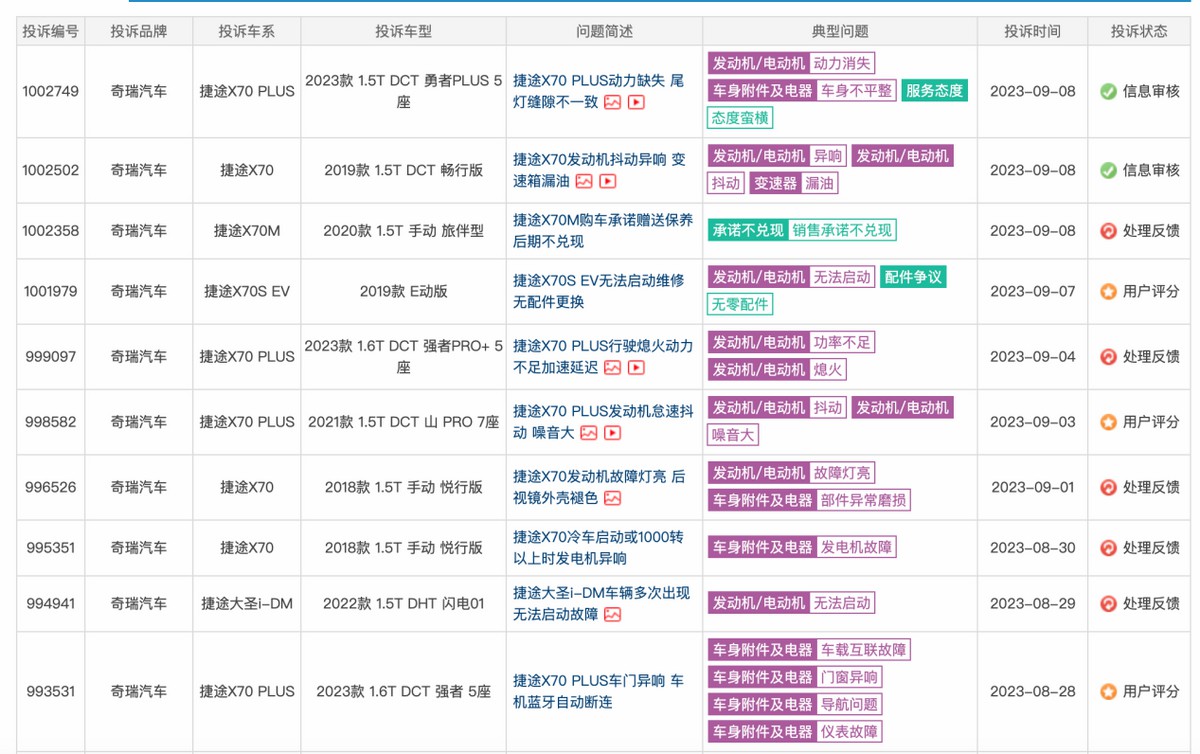This screenshot has width=1200, height=754.
Task: Click the red status icon for complaint 995351
Action: (x=1108, y=548)
